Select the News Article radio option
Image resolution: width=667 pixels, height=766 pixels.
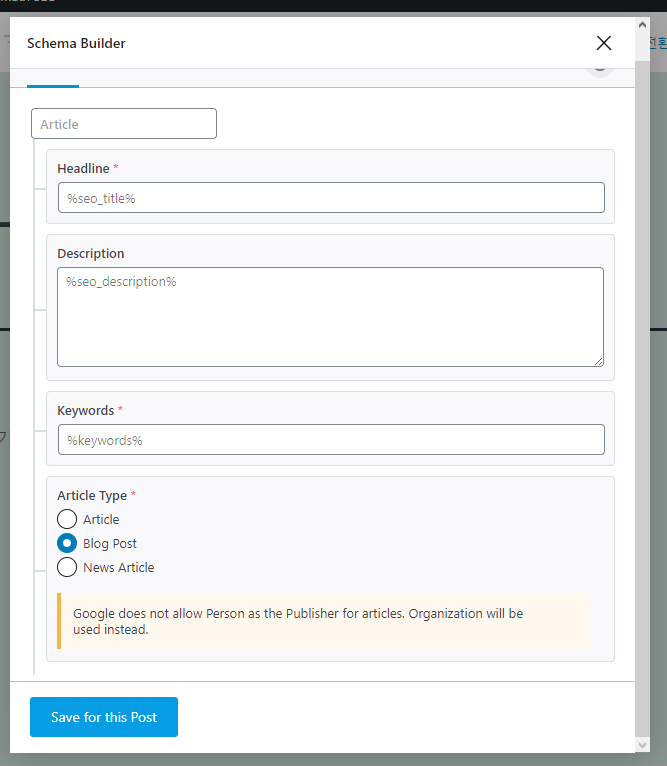(x=67, y=567)
